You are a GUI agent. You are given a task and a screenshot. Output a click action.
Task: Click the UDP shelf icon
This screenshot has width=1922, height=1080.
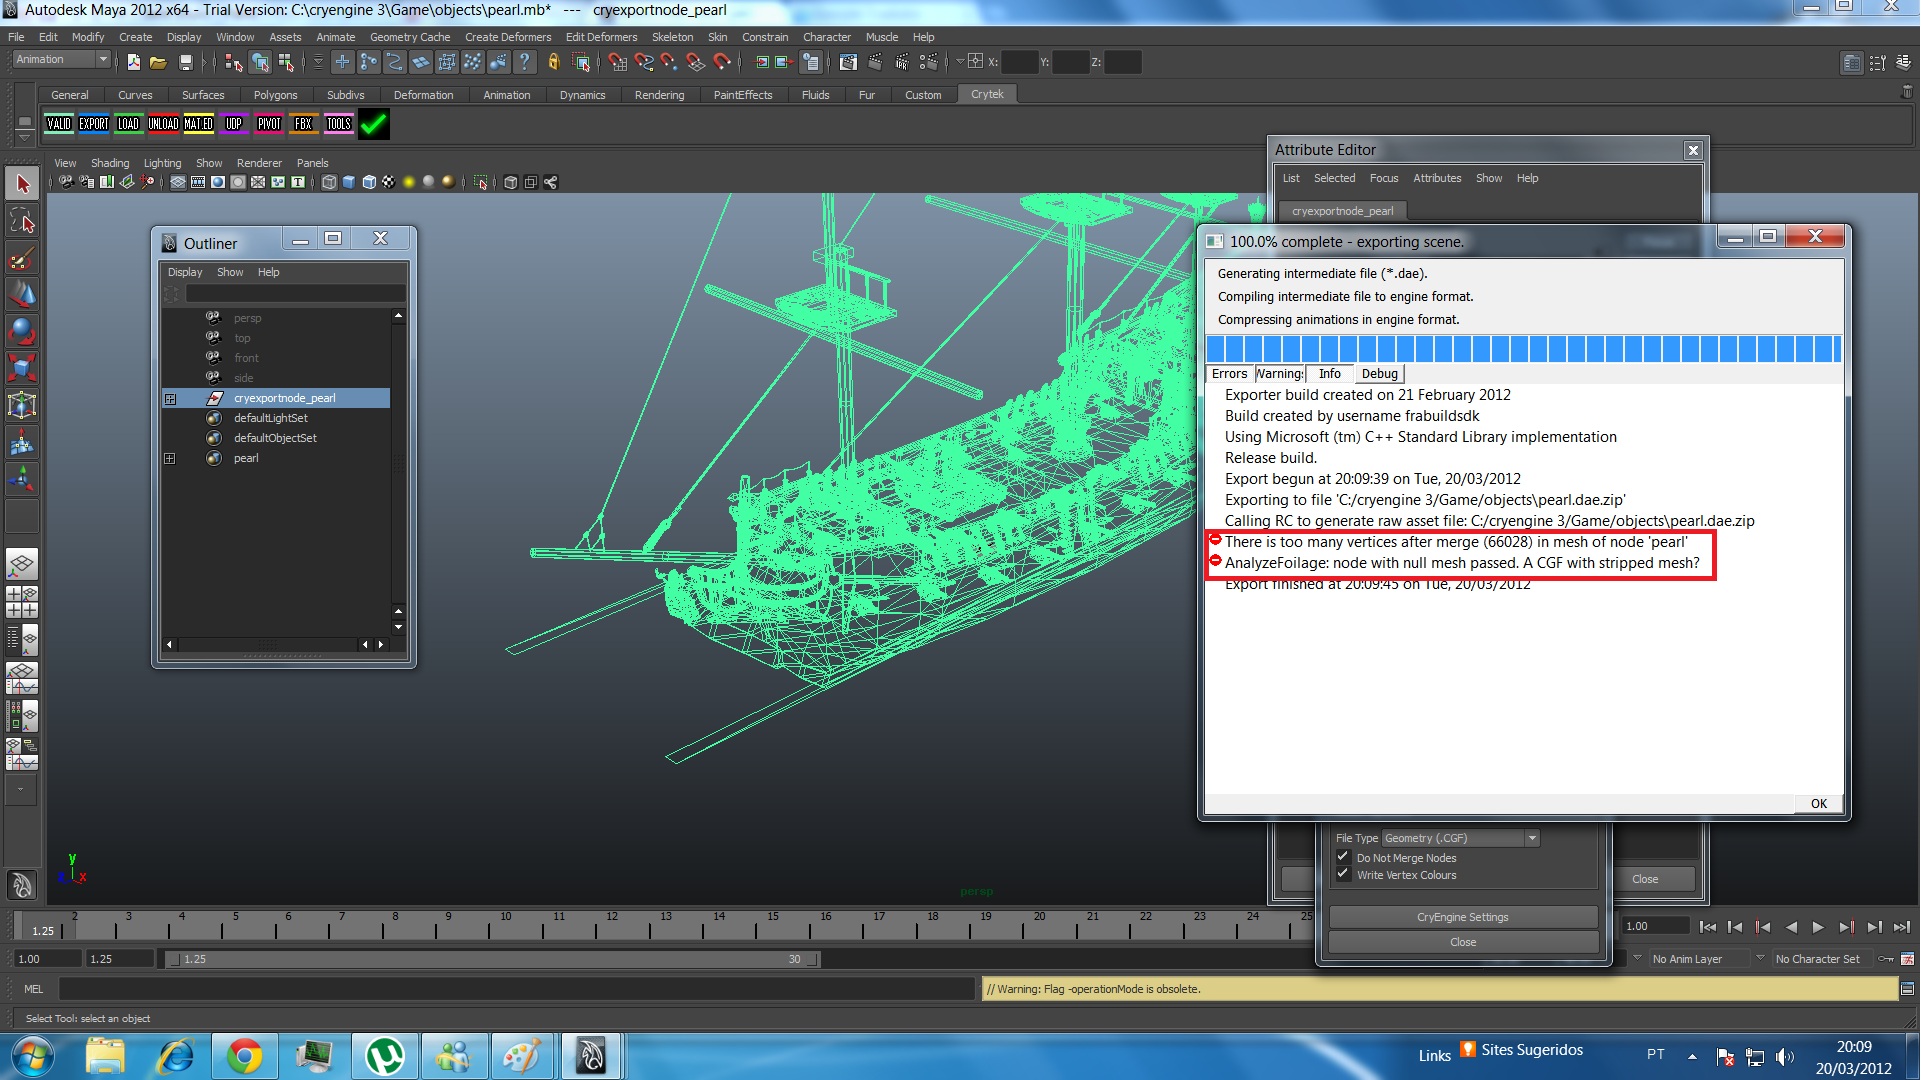(234, 125)
